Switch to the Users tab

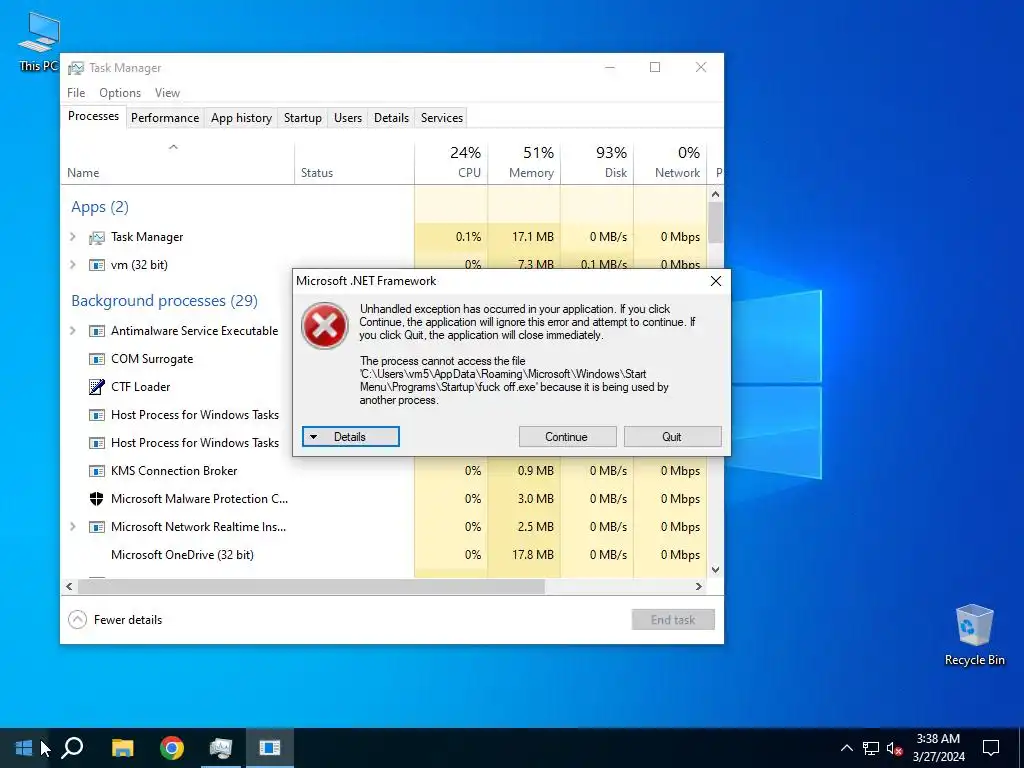pos(348,118)
